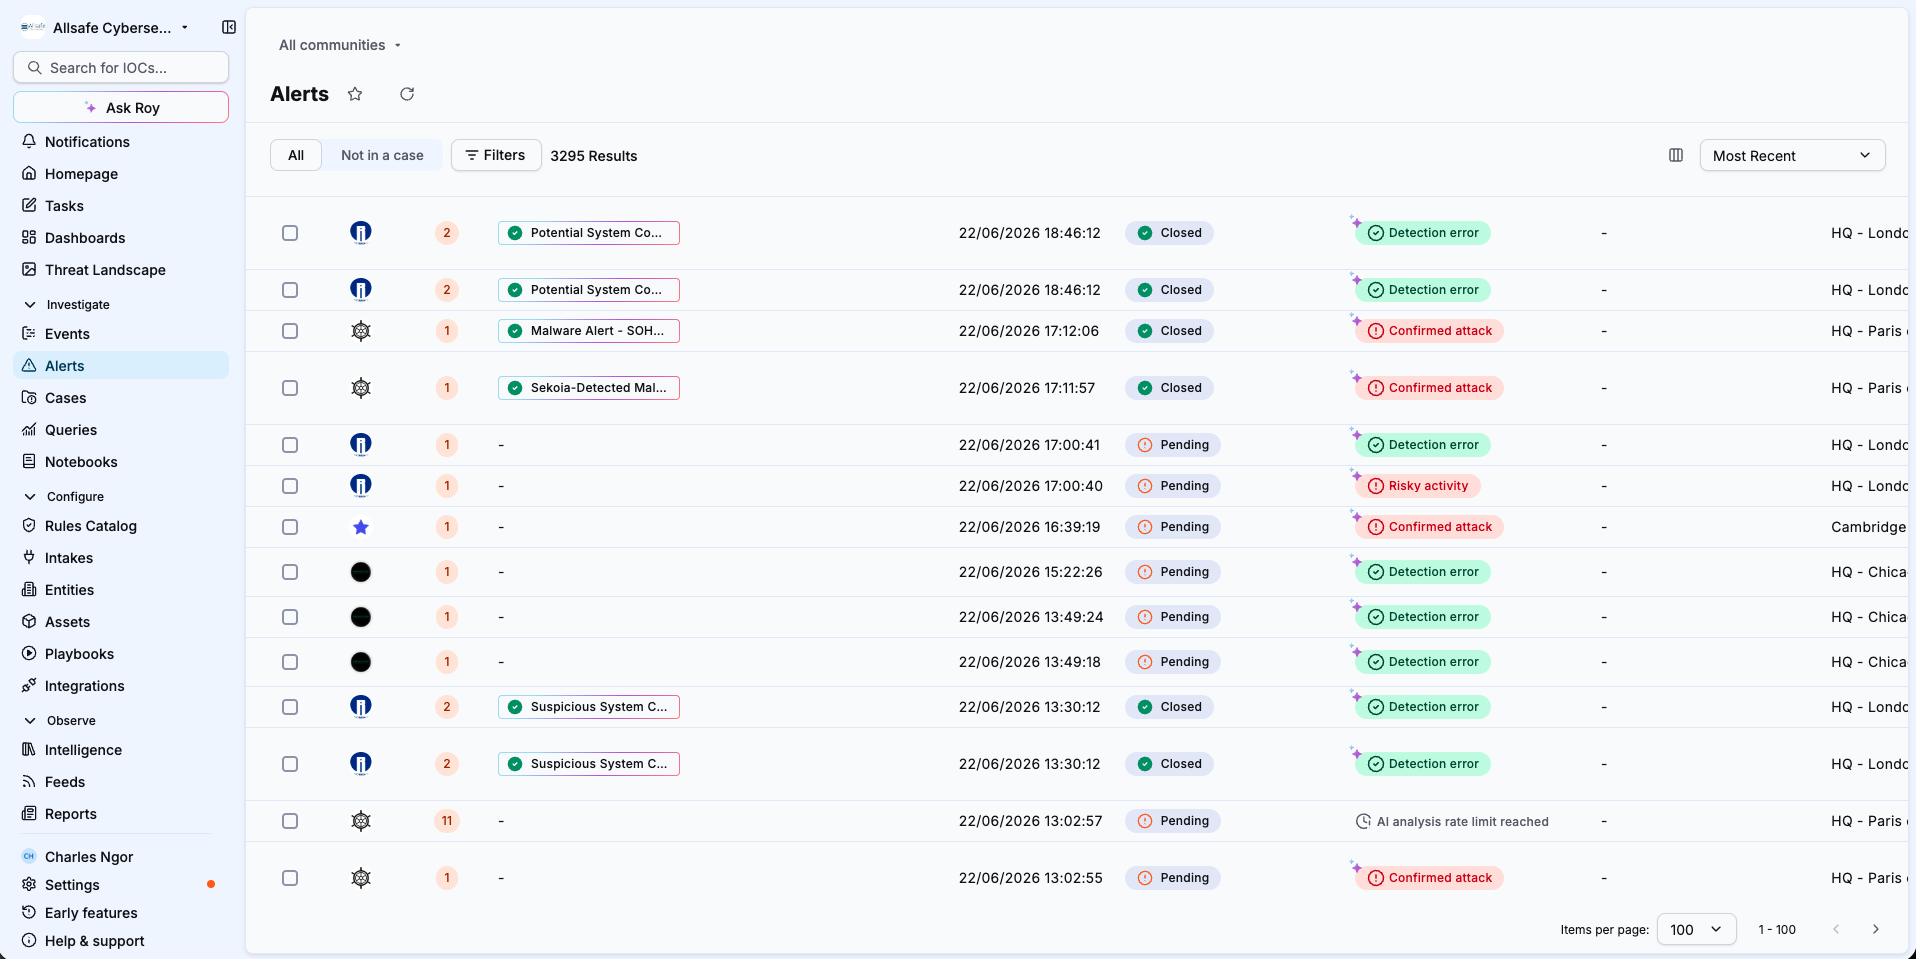Open Malware Alert - SOH... case tag

[589, 331]
